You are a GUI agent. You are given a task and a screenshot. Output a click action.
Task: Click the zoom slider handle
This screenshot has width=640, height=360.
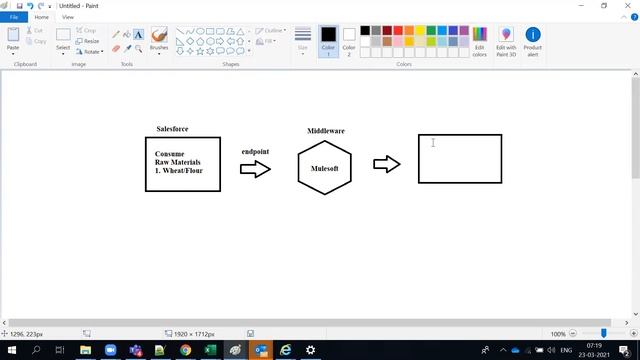pos(603,333)
